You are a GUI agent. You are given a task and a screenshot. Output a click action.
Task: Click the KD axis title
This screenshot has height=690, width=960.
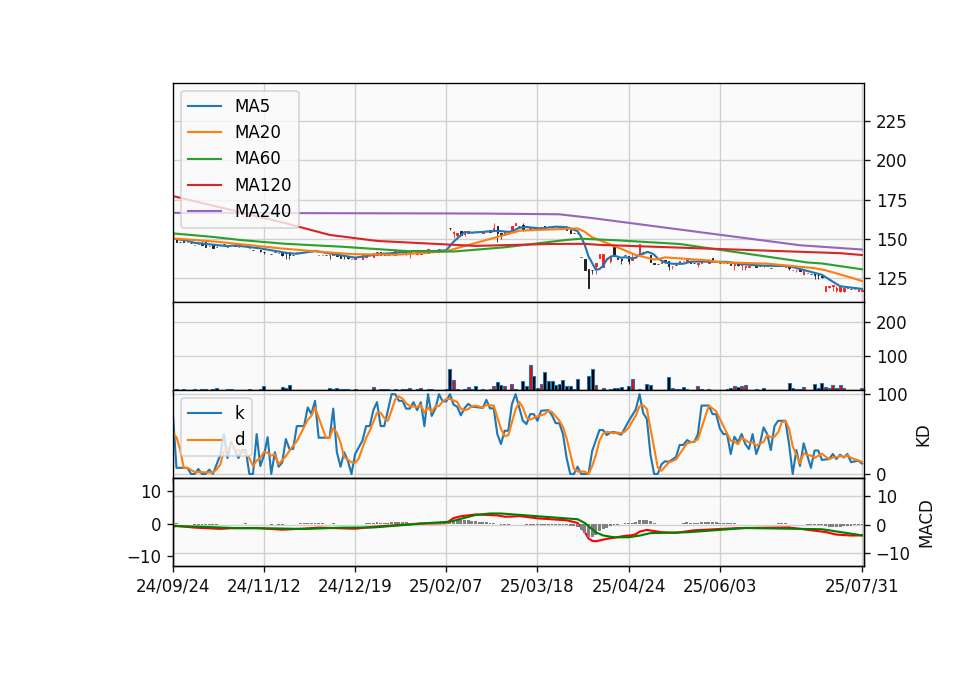pyautogui.click(x=923, y=436)
